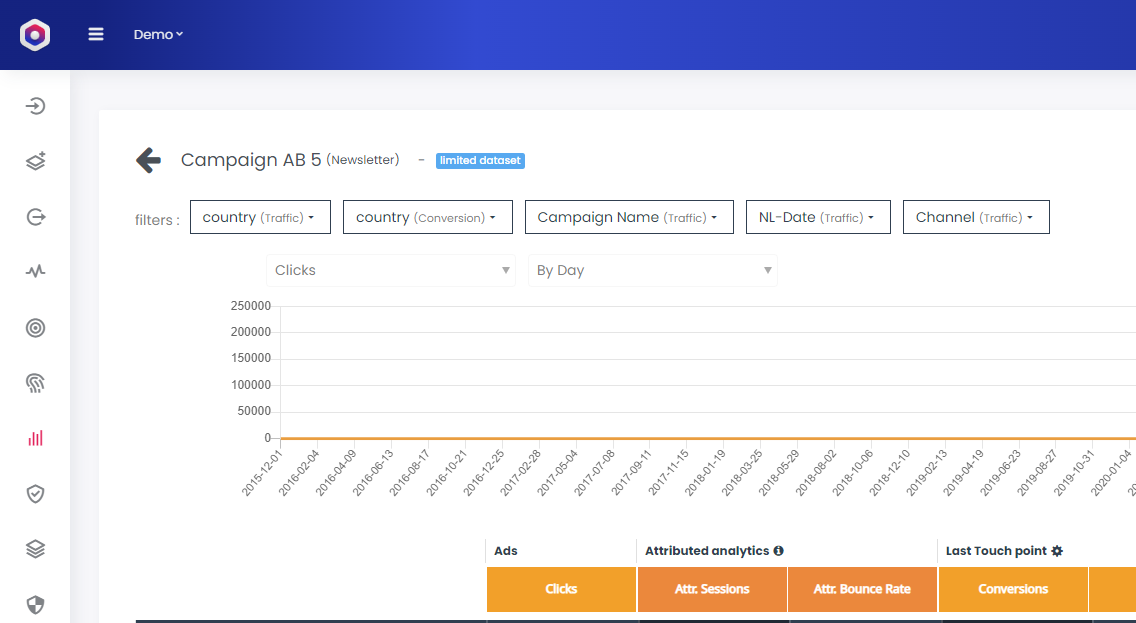Expand the country (Conversion) filter

click(x=427, y=217)
